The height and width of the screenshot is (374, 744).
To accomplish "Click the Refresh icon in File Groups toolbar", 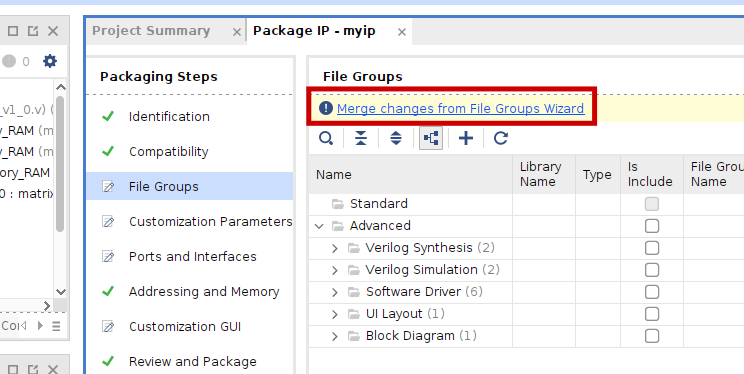I will coord(501,138).
